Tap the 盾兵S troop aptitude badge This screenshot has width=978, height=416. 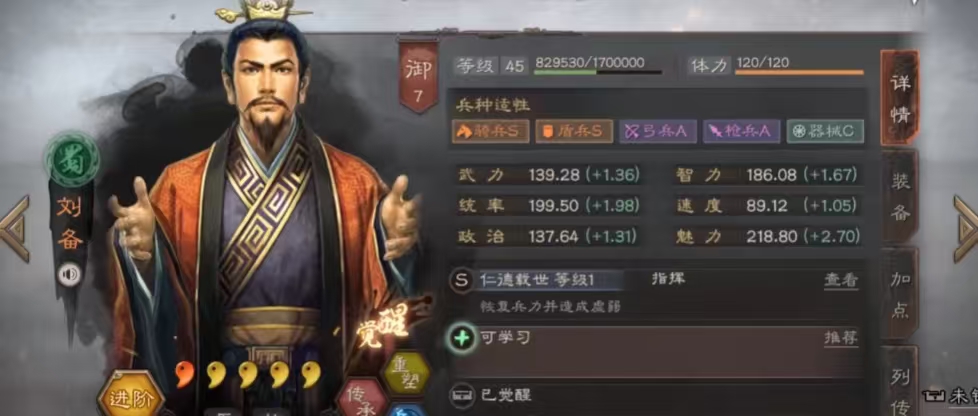pos(574,132)
